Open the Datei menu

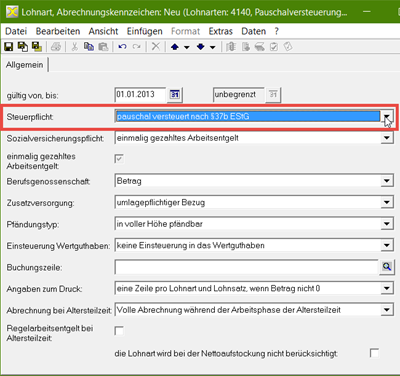point(16,31)
